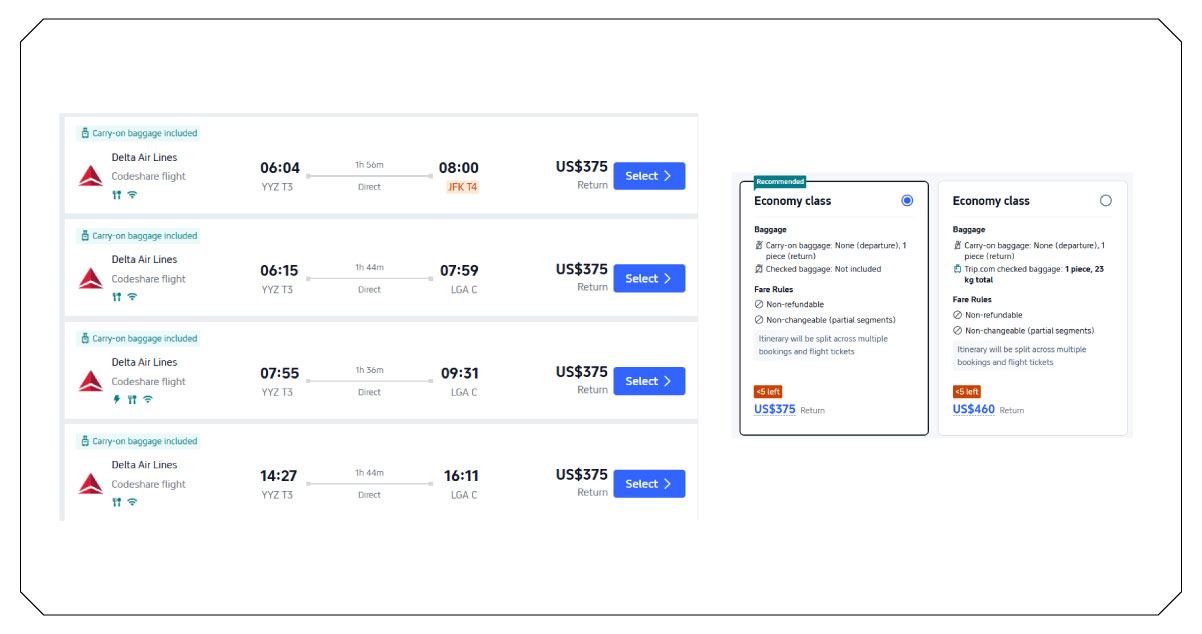1202x634 pixels.
Task: Select the US$375 Economy class radio button
Action: (x=907, y=201)
